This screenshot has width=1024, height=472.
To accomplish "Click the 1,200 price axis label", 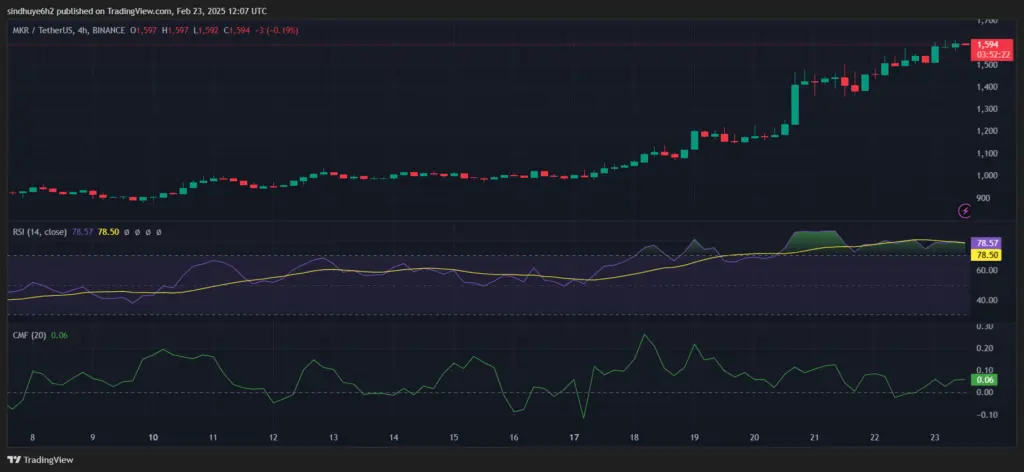I will pos(987,131).
